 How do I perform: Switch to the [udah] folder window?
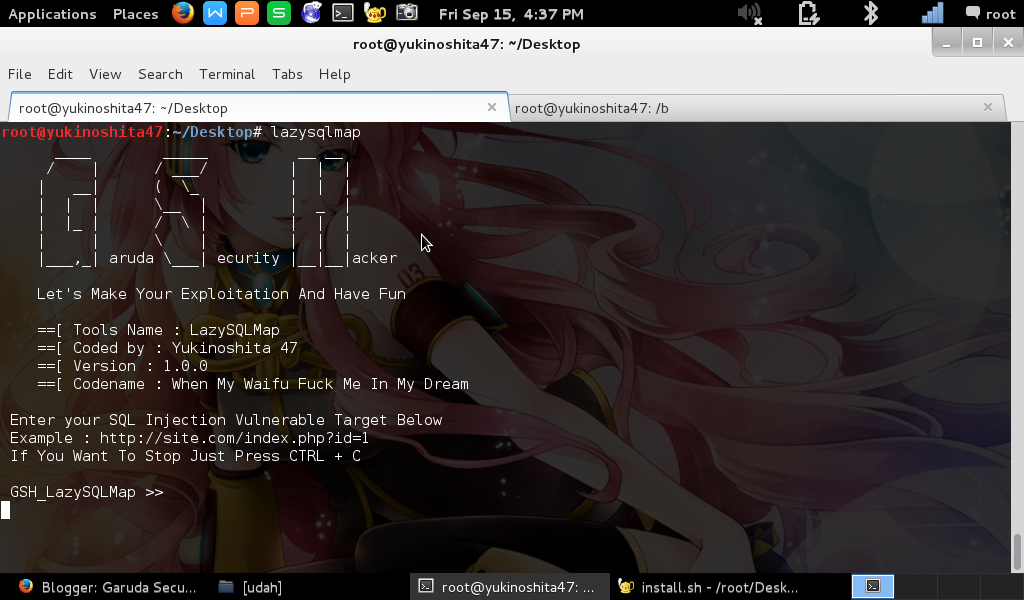coord(250,587)
